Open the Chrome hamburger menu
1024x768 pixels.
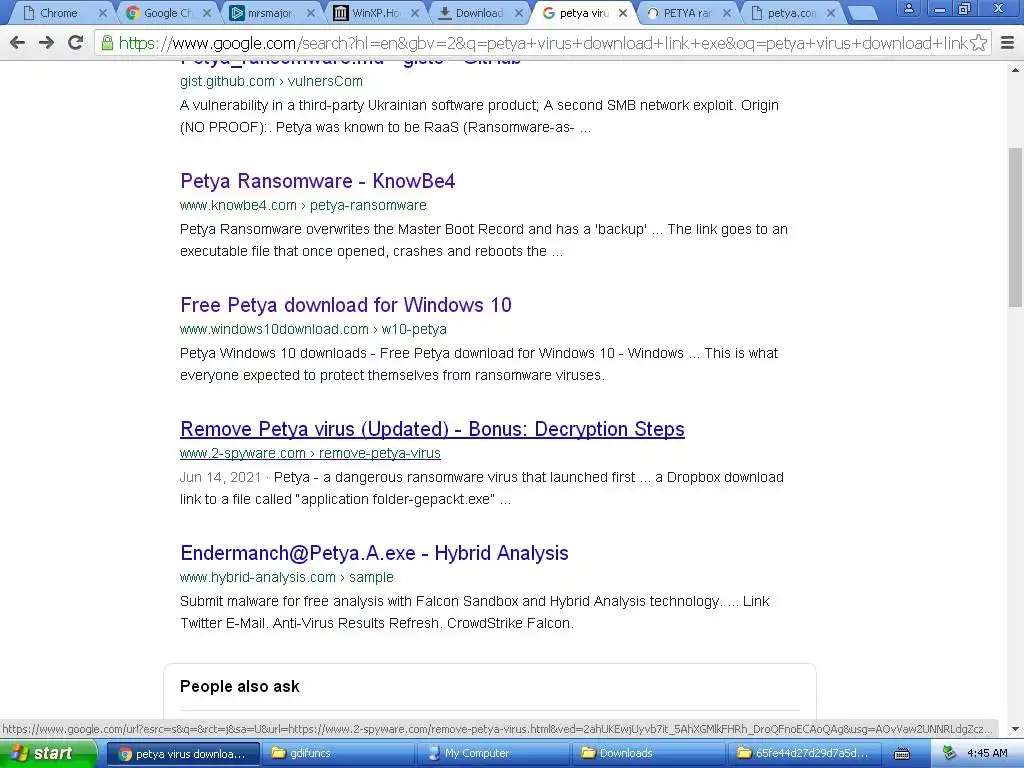point(1008,43)
